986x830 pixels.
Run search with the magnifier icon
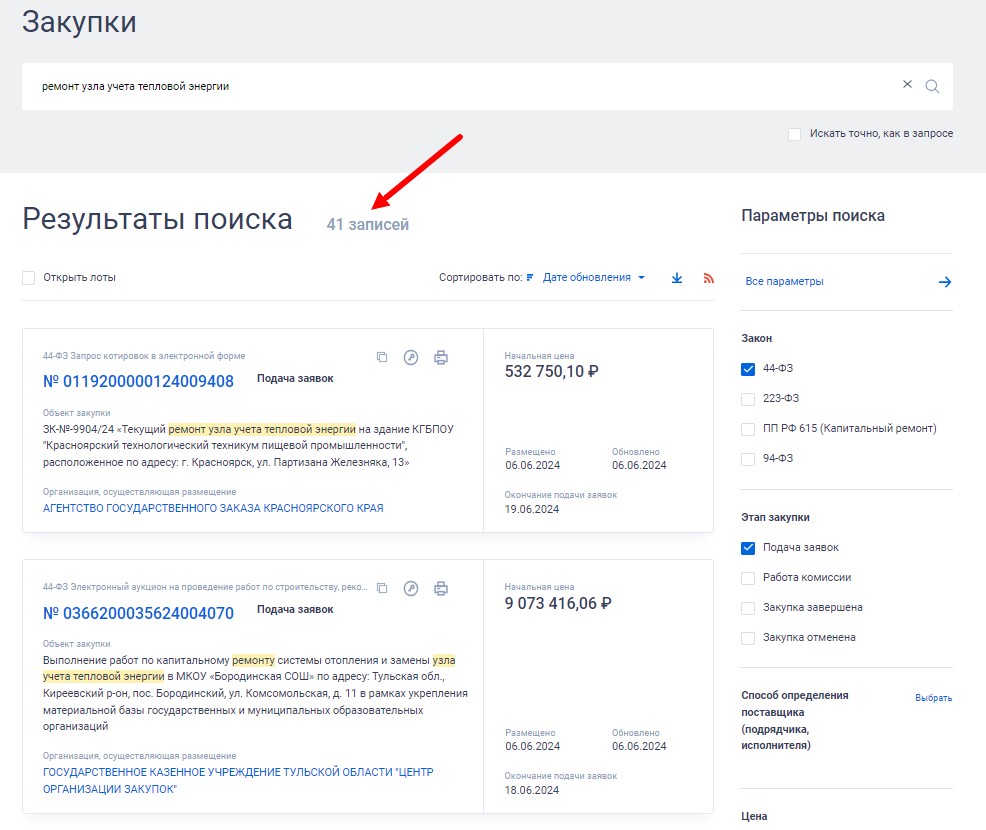pos(932,86)
